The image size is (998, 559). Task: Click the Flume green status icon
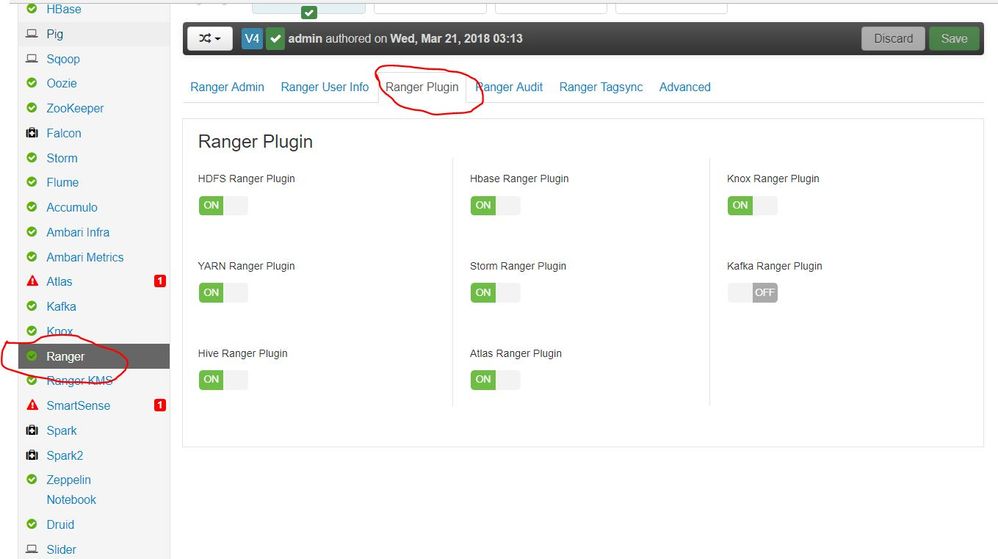[x=32, y=182]
